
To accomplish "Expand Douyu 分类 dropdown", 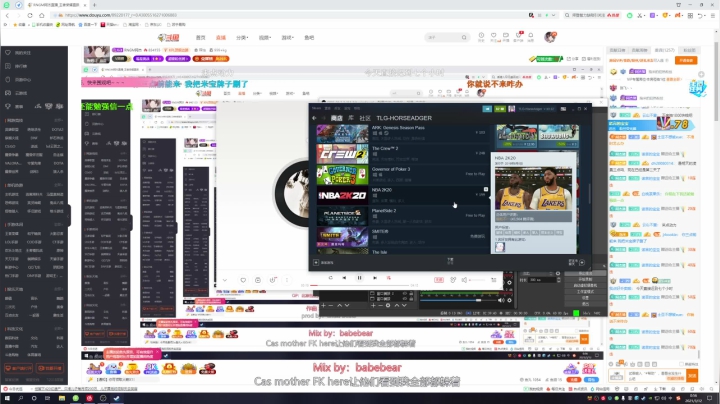I will 242,38.
